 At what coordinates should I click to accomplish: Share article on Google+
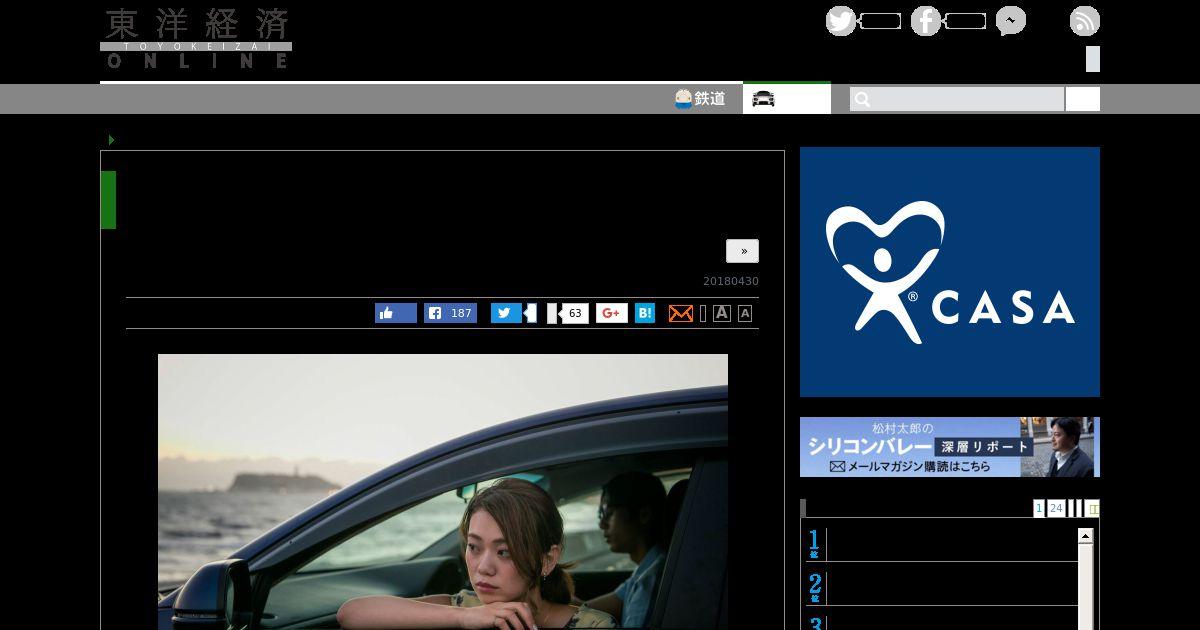point(612,313)
